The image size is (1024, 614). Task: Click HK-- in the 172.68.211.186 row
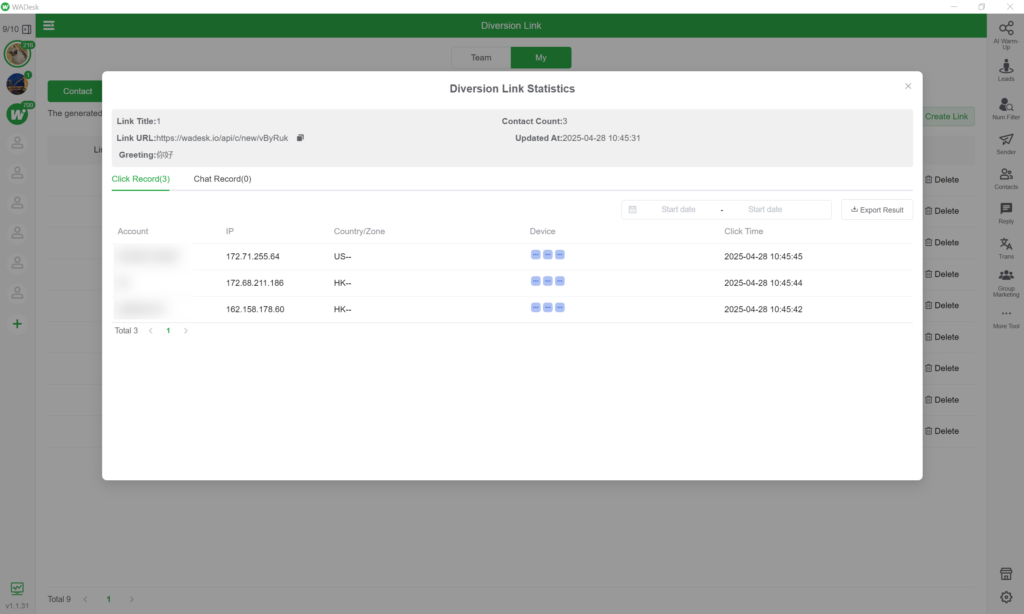pyautogui.click(x=342, y=283)
